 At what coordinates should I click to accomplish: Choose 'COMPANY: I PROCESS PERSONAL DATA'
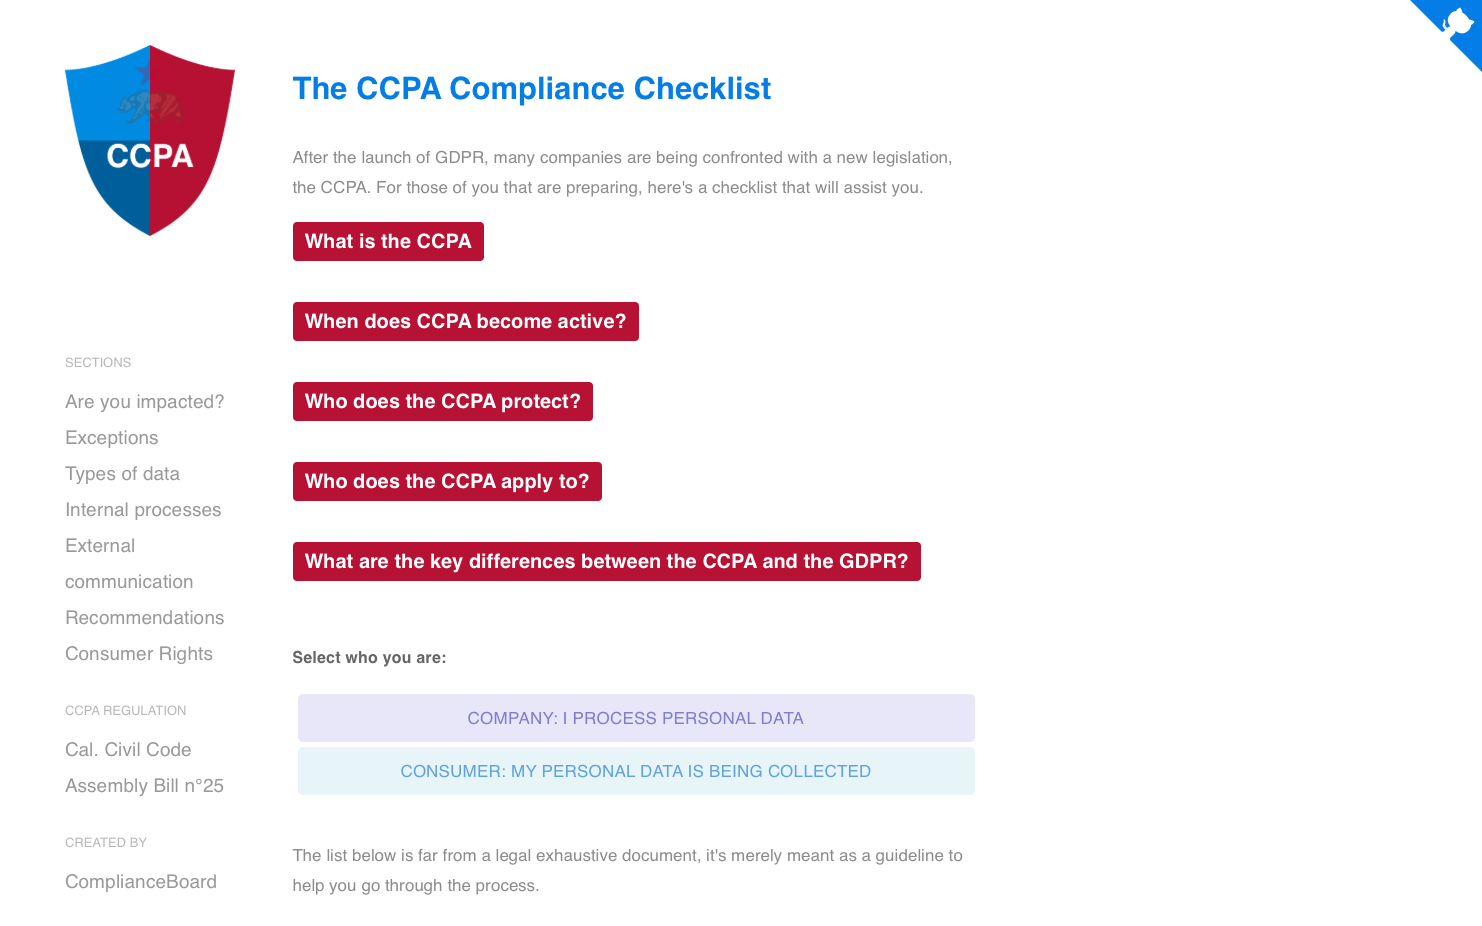pos(636,717)
